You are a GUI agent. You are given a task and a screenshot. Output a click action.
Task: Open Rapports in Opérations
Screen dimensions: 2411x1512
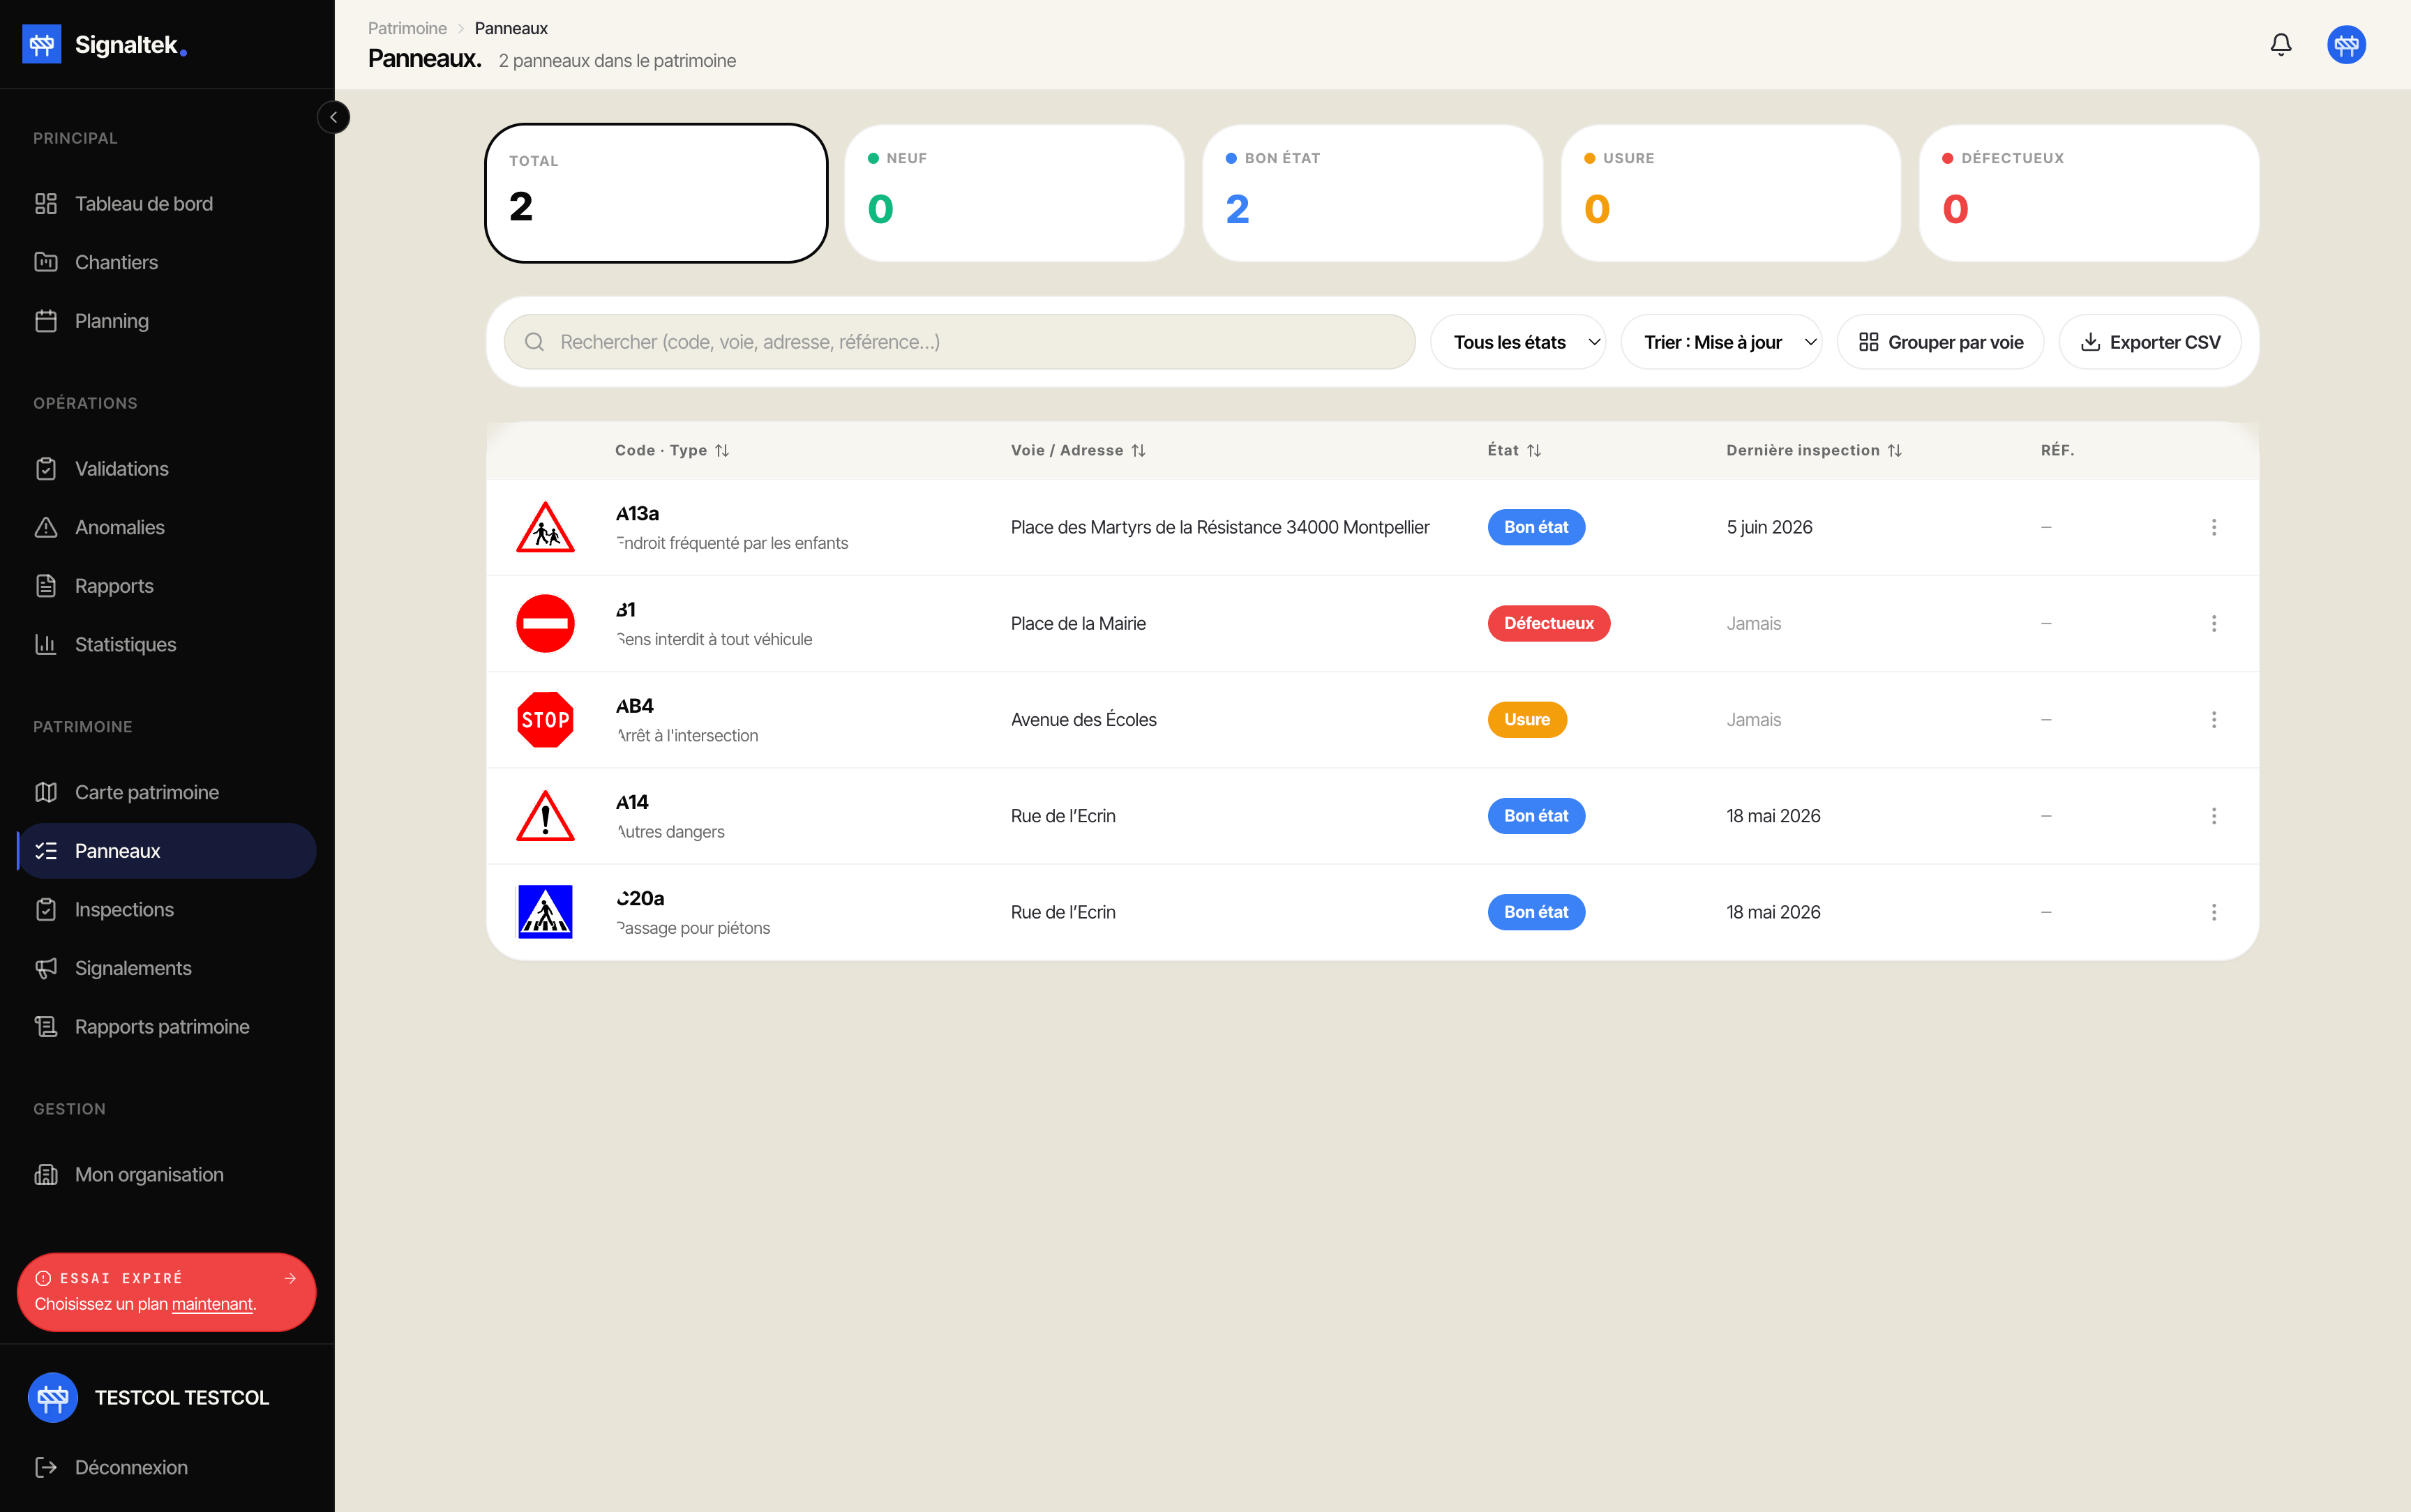point(167,586)
